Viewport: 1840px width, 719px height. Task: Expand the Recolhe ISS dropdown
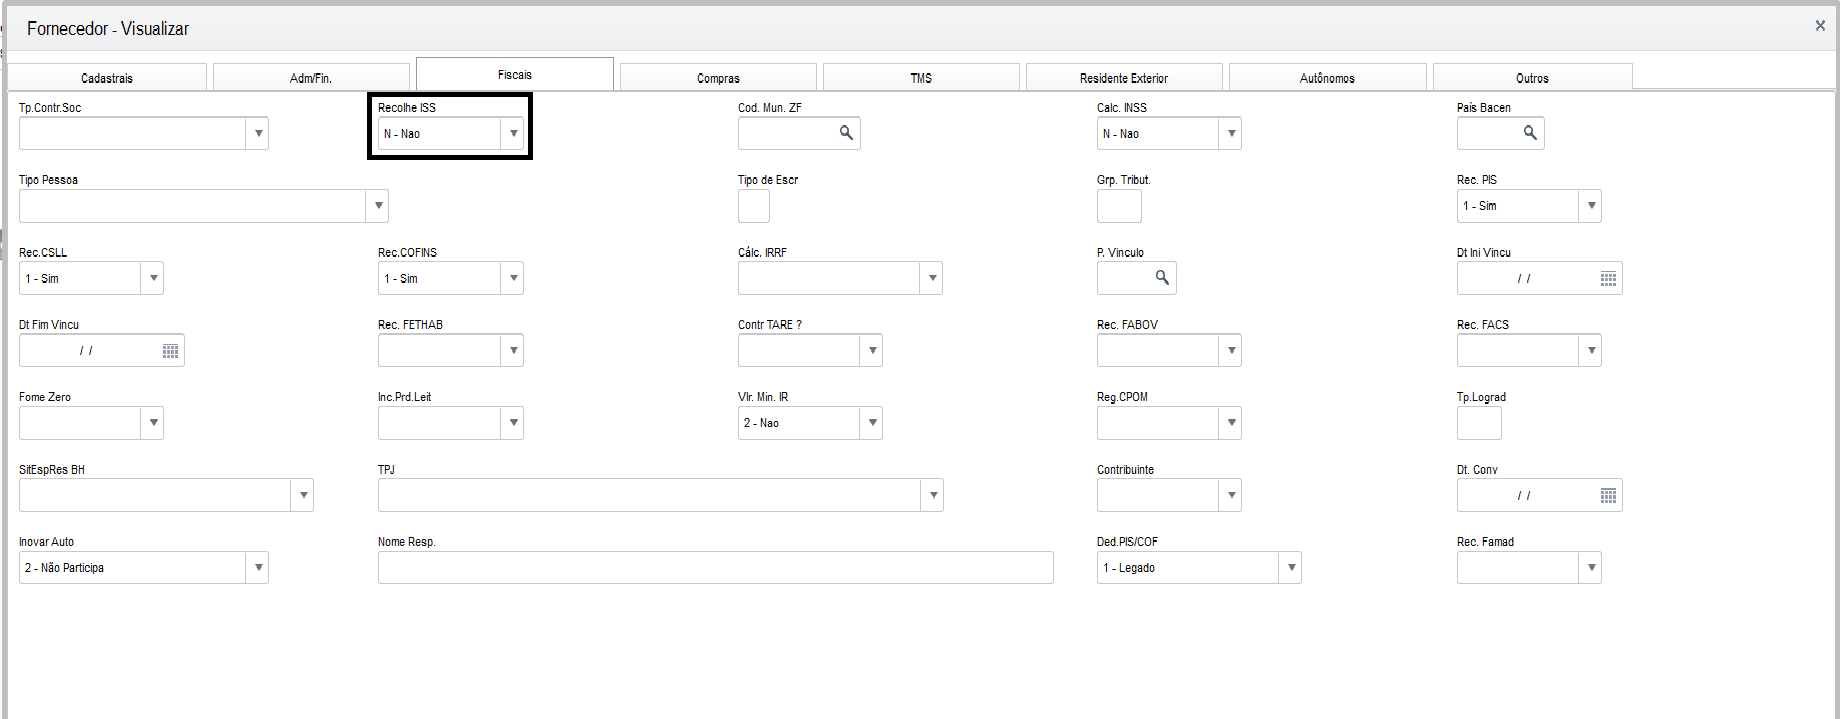[x=513, y=134]
